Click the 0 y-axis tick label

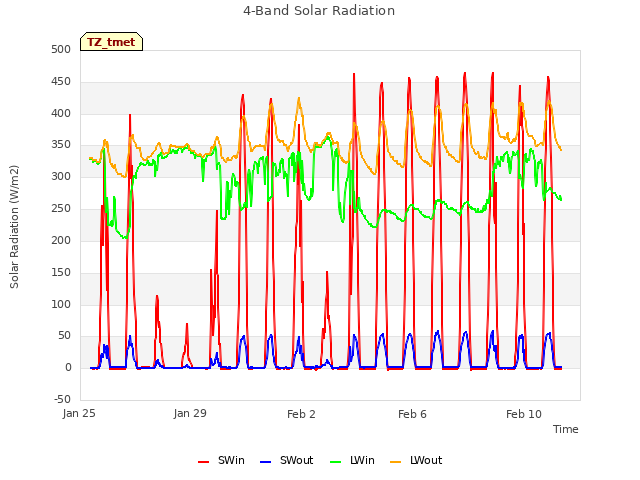pos(68,367)
